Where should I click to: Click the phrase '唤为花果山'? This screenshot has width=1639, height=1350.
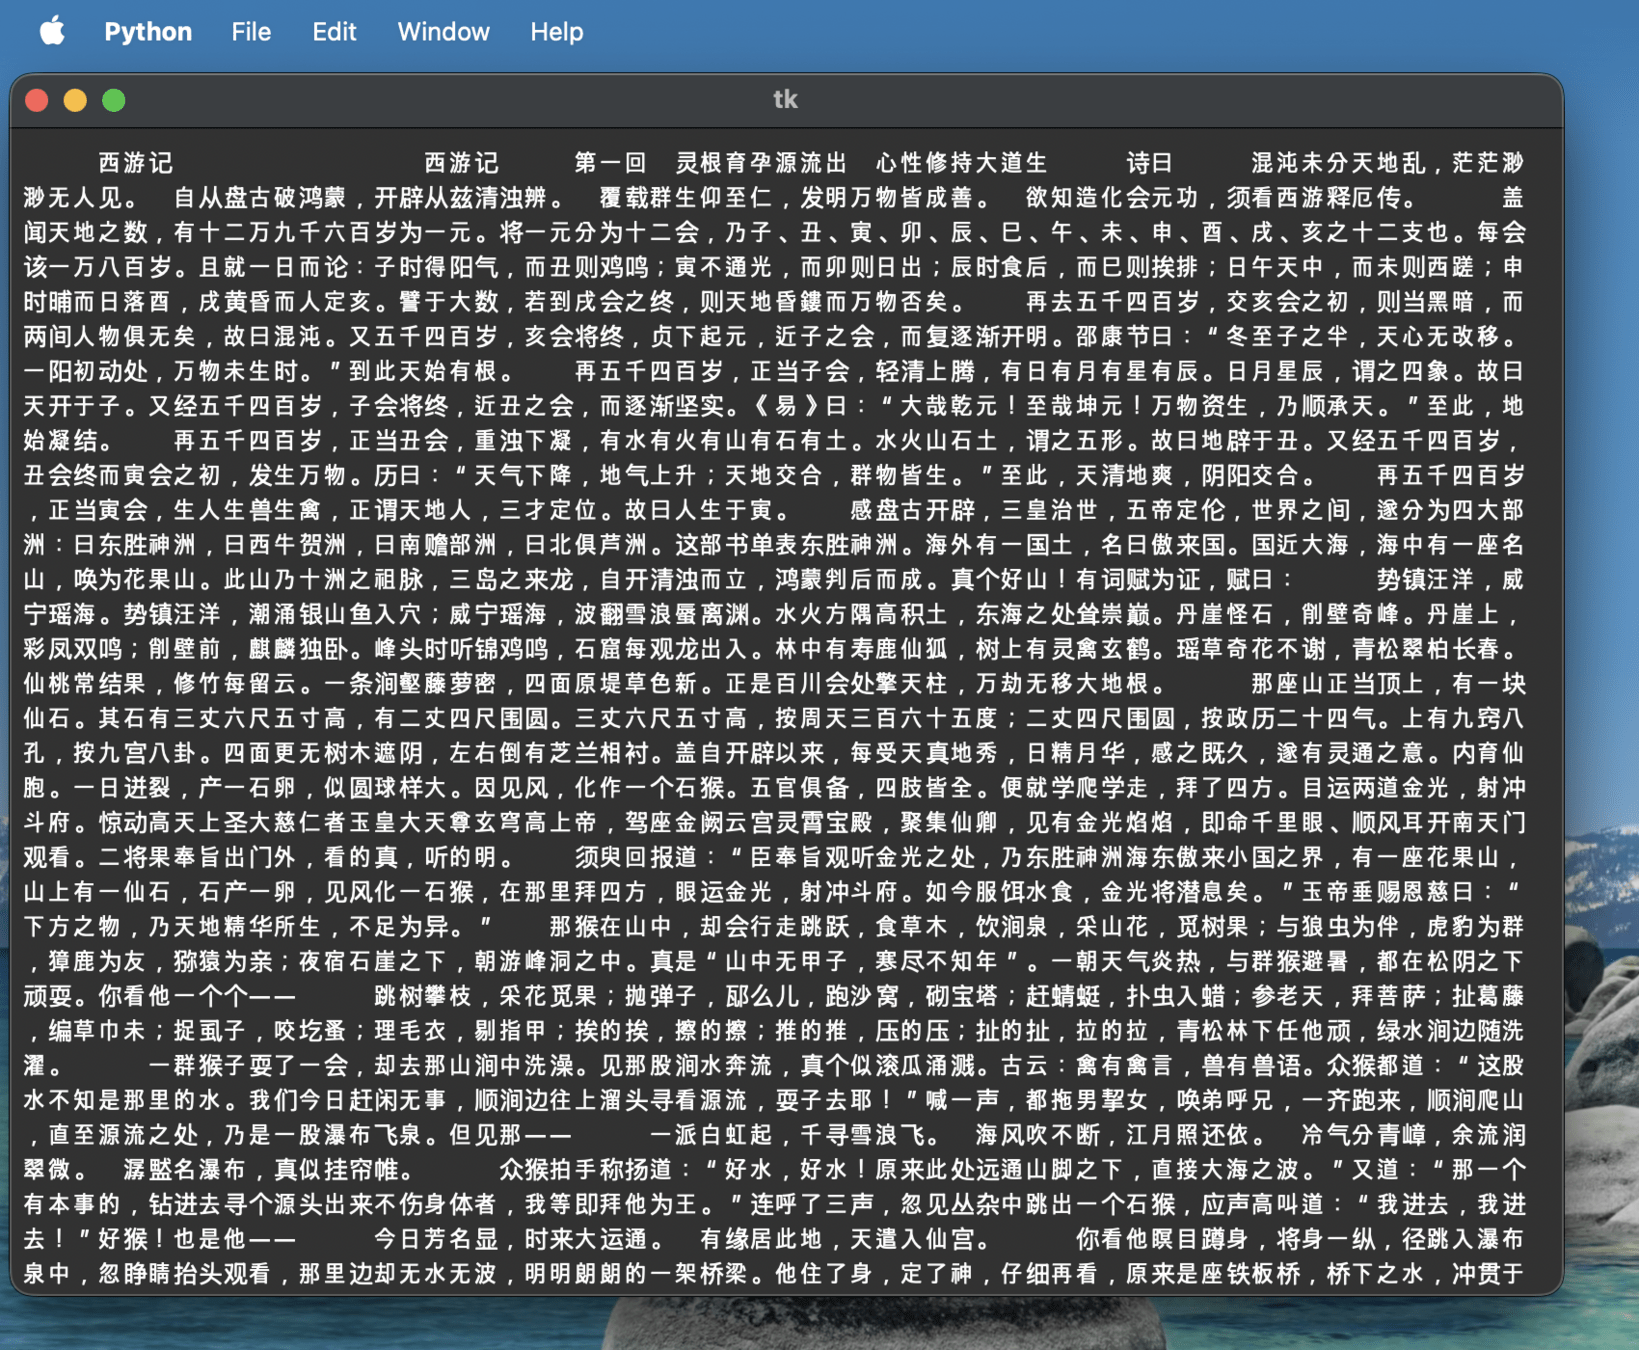point(135,580)
